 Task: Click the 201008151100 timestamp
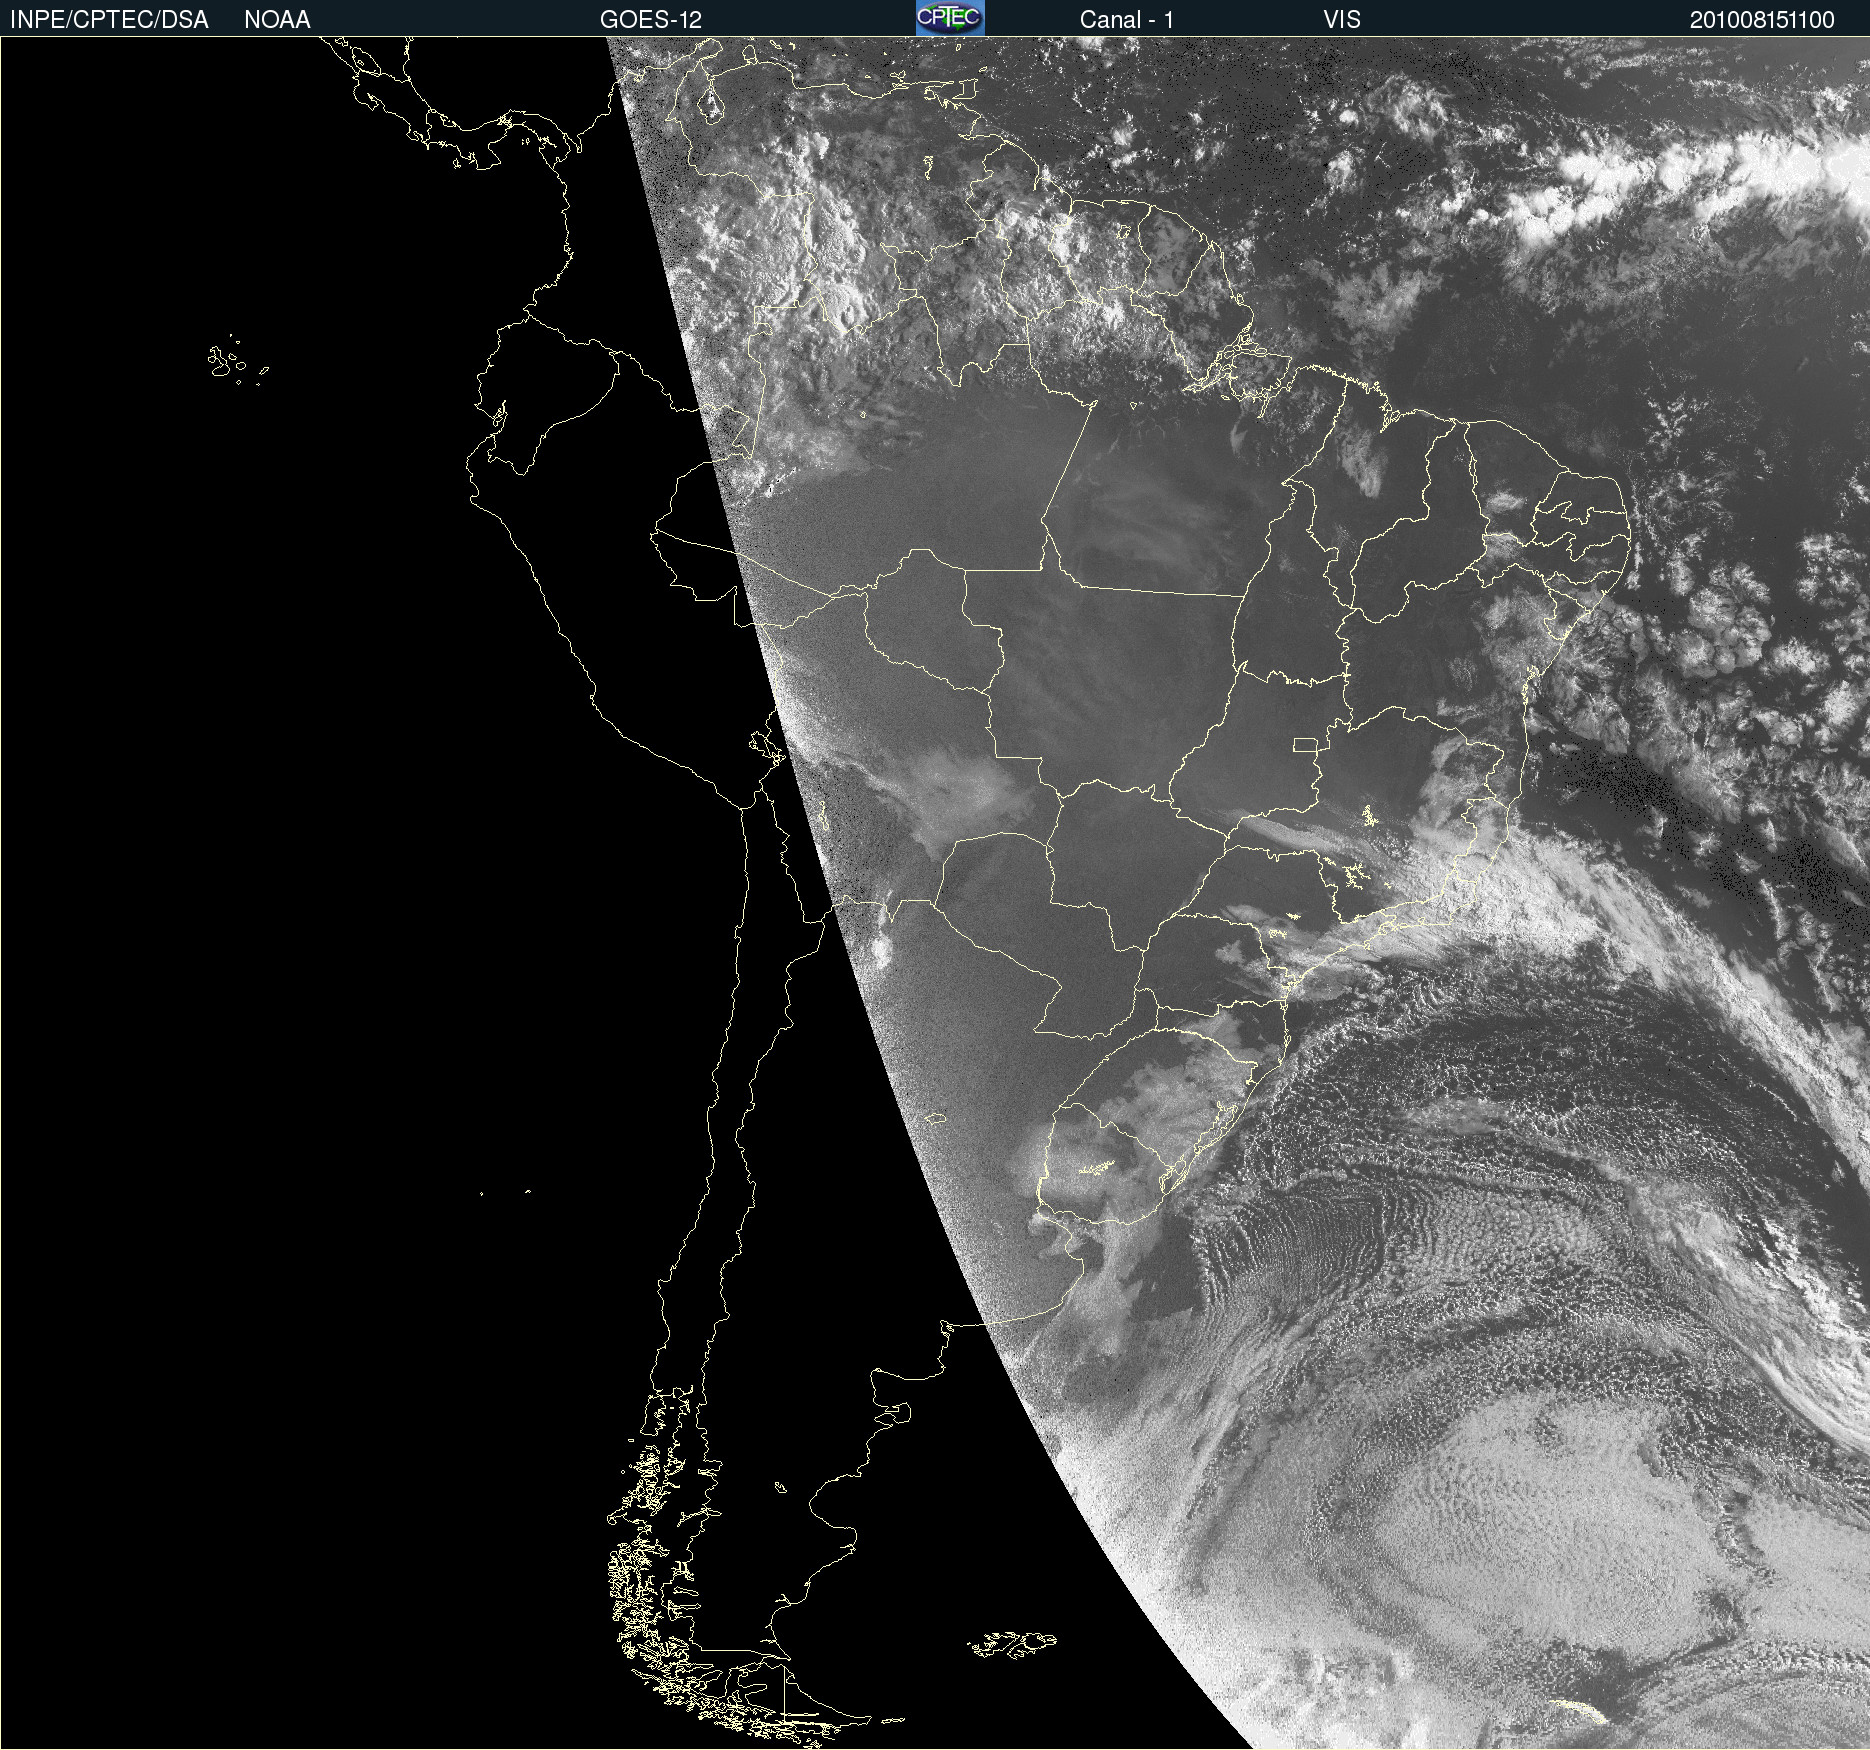click(1762, 20)
